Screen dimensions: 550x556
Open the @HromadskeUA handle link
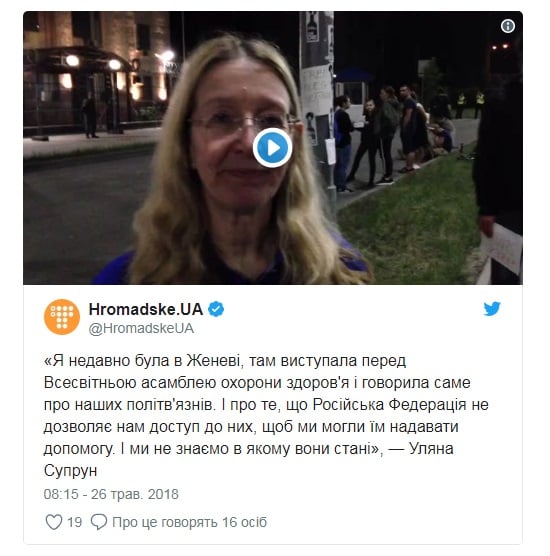pos(141,328)
